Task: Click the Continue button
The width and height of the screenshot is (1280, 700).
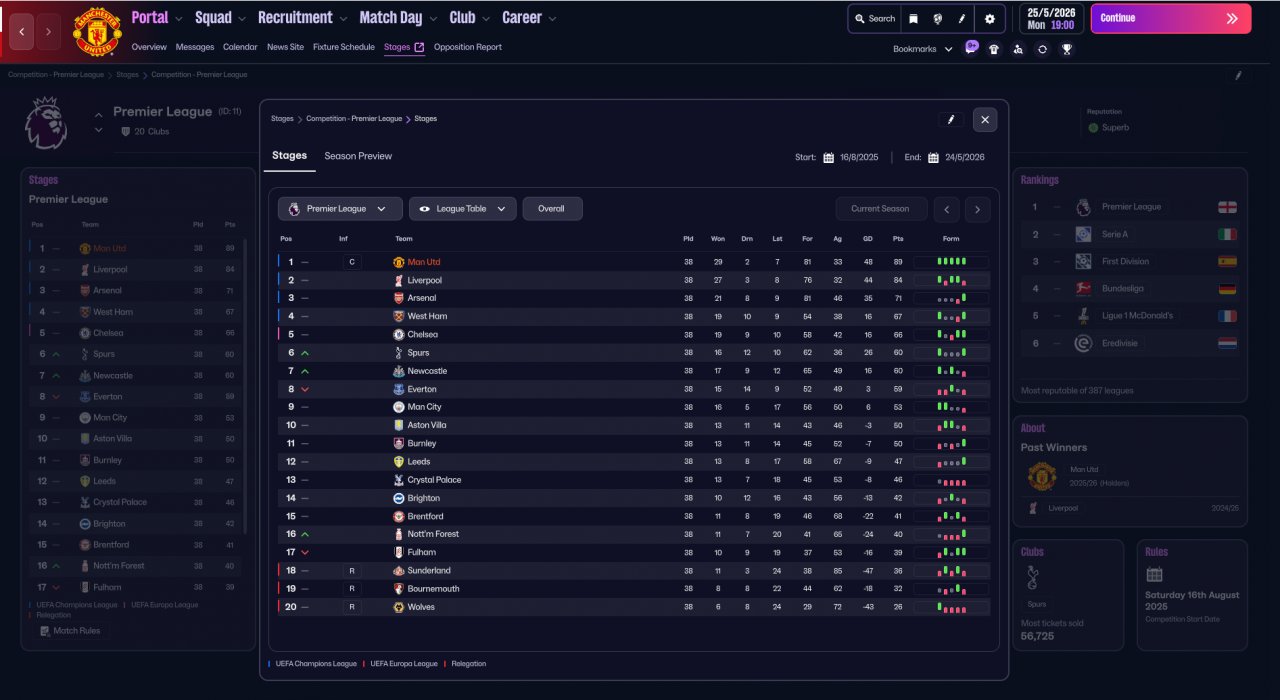Action: click(1170, 18)
